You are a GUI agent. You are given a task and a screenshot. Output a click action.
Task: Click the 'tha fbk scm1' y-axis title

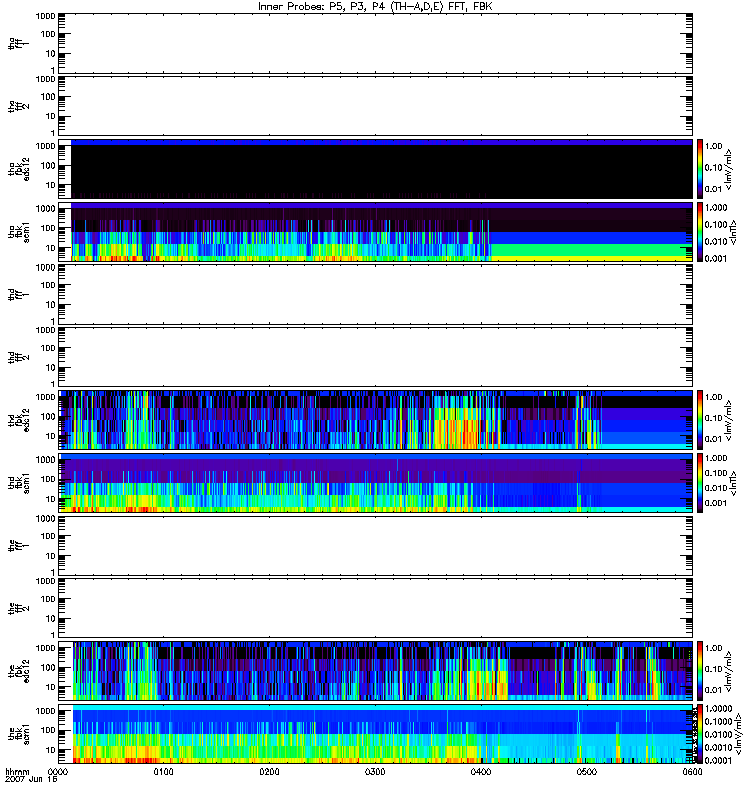click(19, 232)
